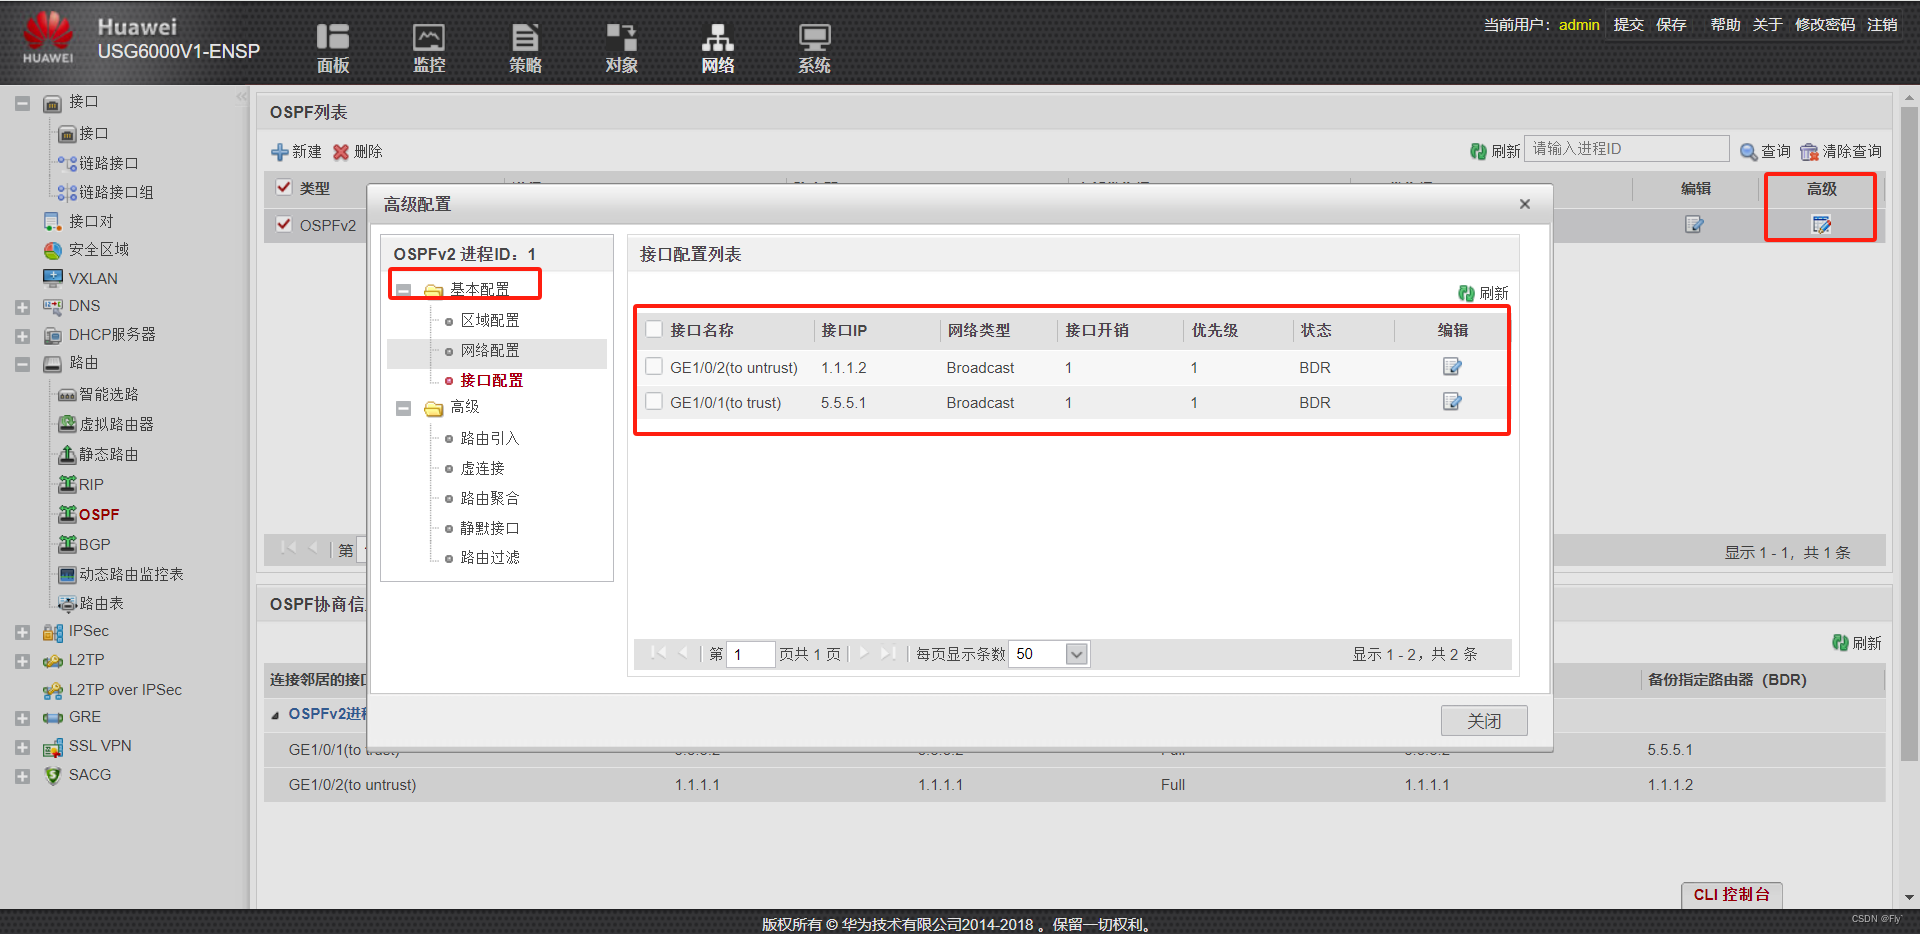Collapse the 接口 group in sidebar
The height and width of the screenshot is (934, 1920).
coord(22,103)
